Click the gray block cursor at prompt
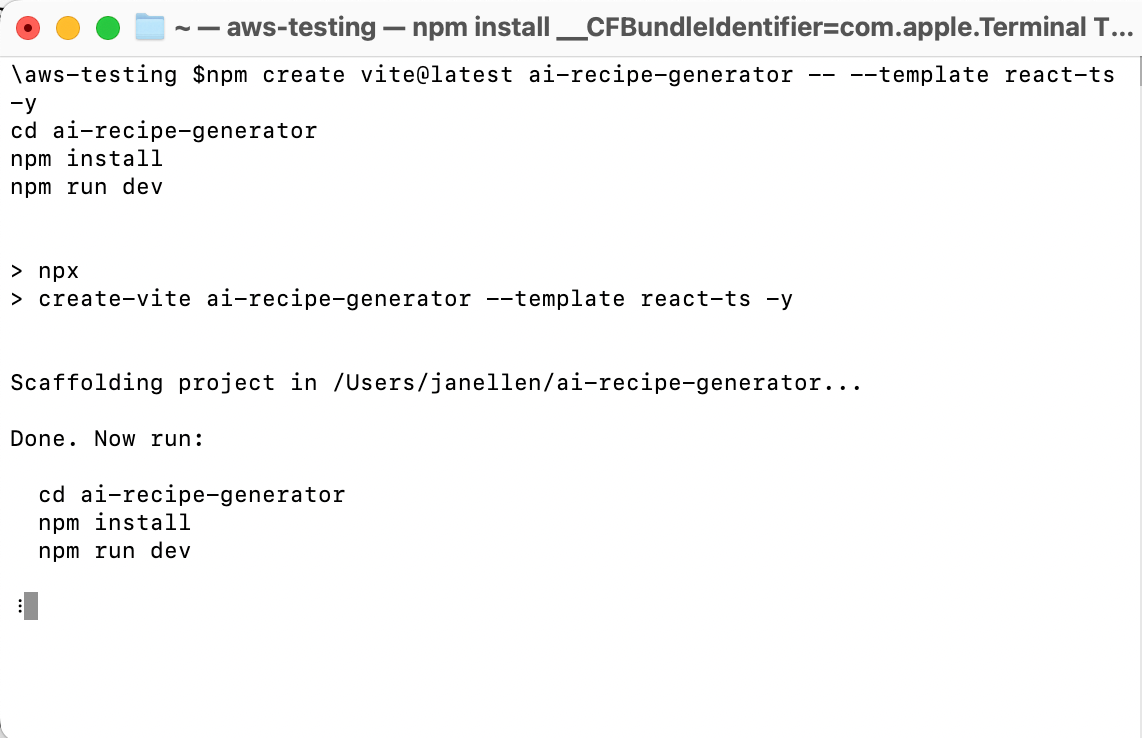Viewport: 1142px width, 738px height. (31, 606)
